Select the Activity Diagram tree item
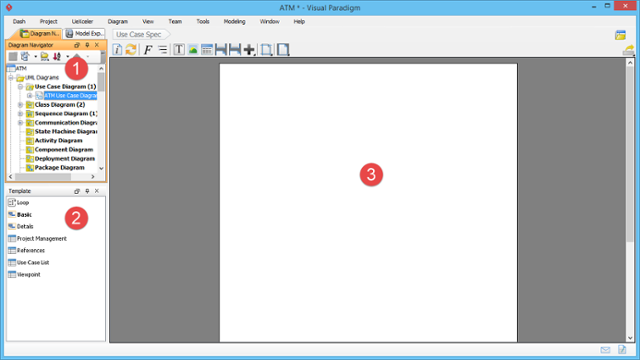Screen dimensions: 640x360 click(x=58, y=140)
